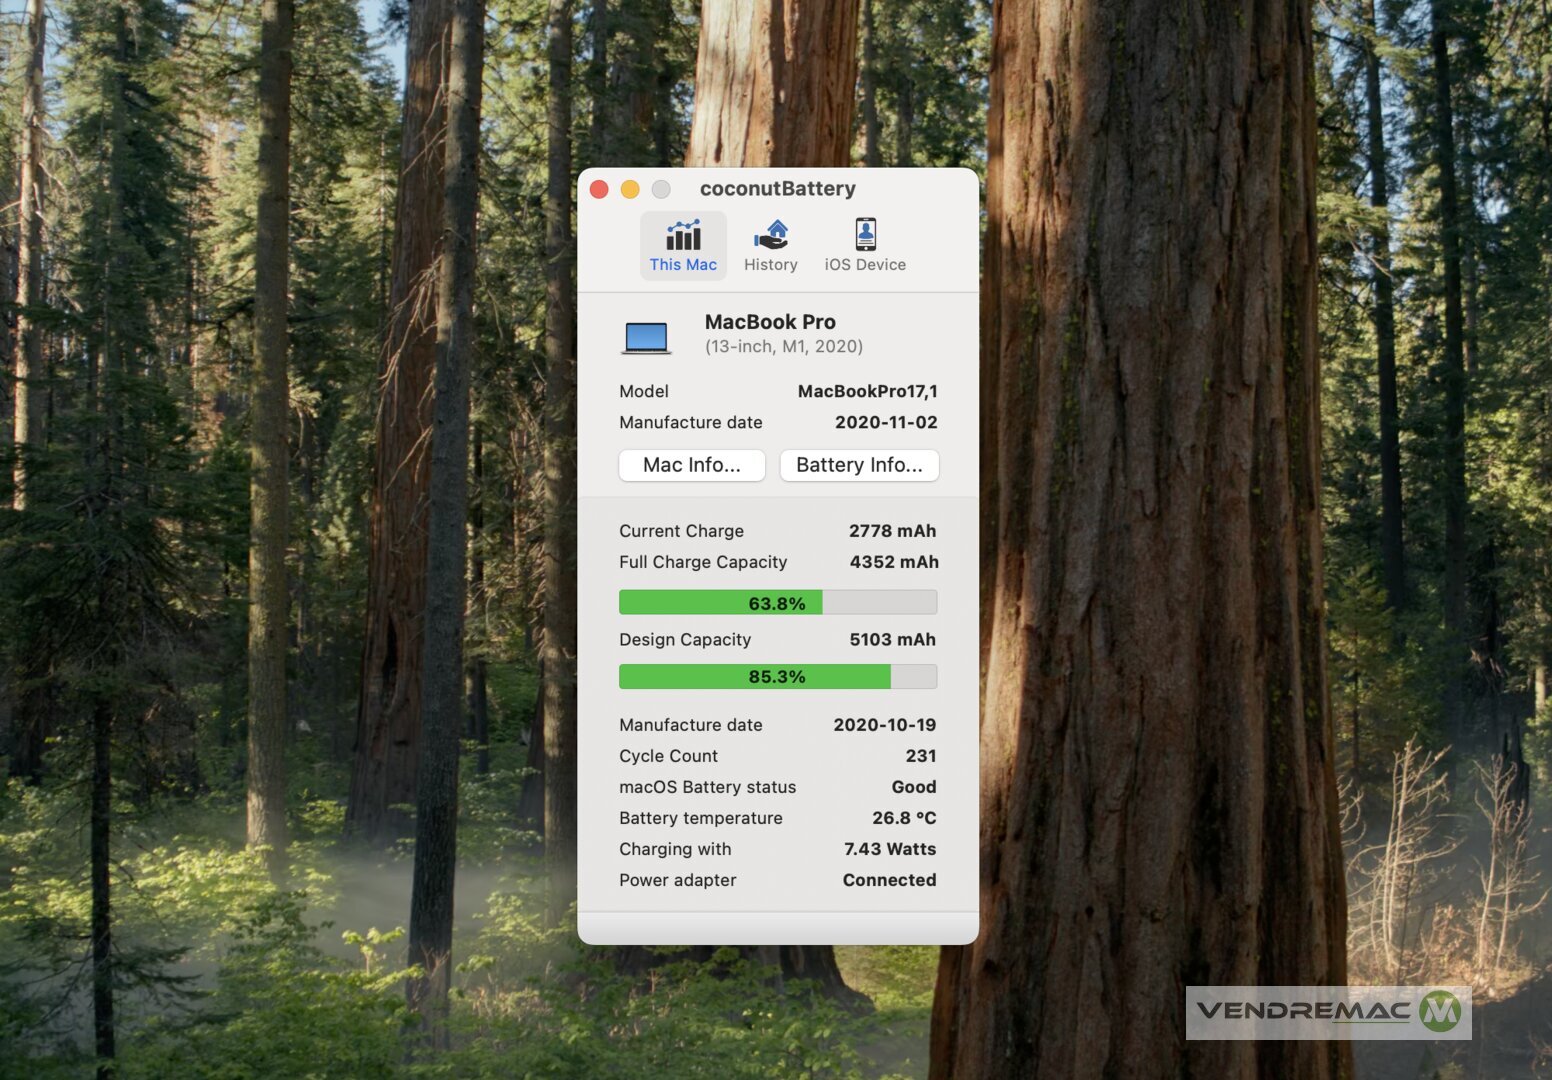Click the 26.8 °C battery temperature
The image size is (1552, 1080).
tap(903, 818)
